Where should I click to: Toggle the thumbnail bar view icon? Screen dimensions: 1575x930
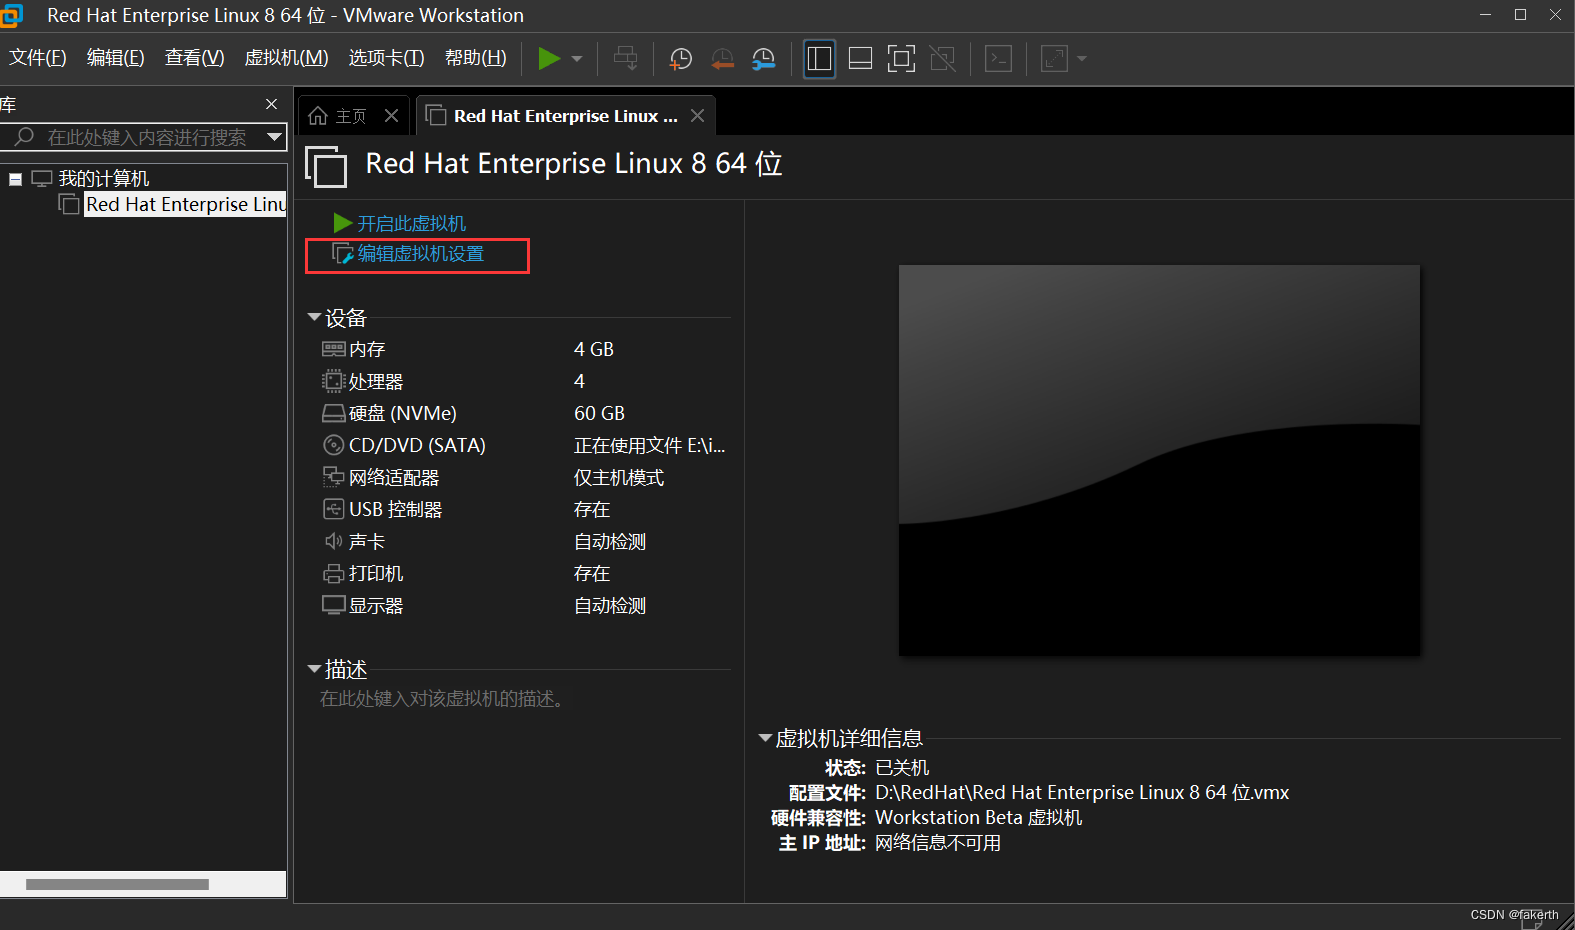click(860, 59)
